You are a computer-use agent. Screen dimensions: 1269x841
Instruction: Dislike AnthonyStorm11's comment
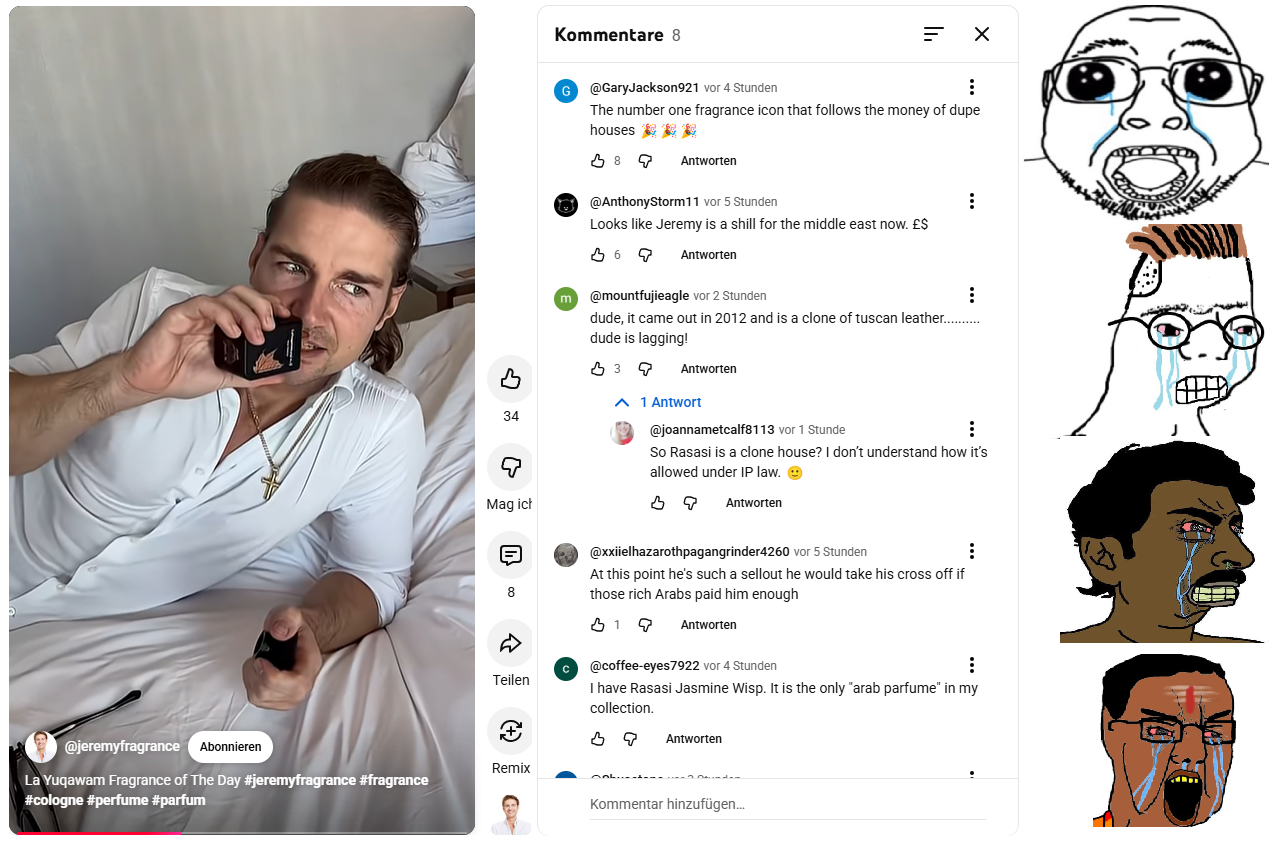(x=645, y=255)
